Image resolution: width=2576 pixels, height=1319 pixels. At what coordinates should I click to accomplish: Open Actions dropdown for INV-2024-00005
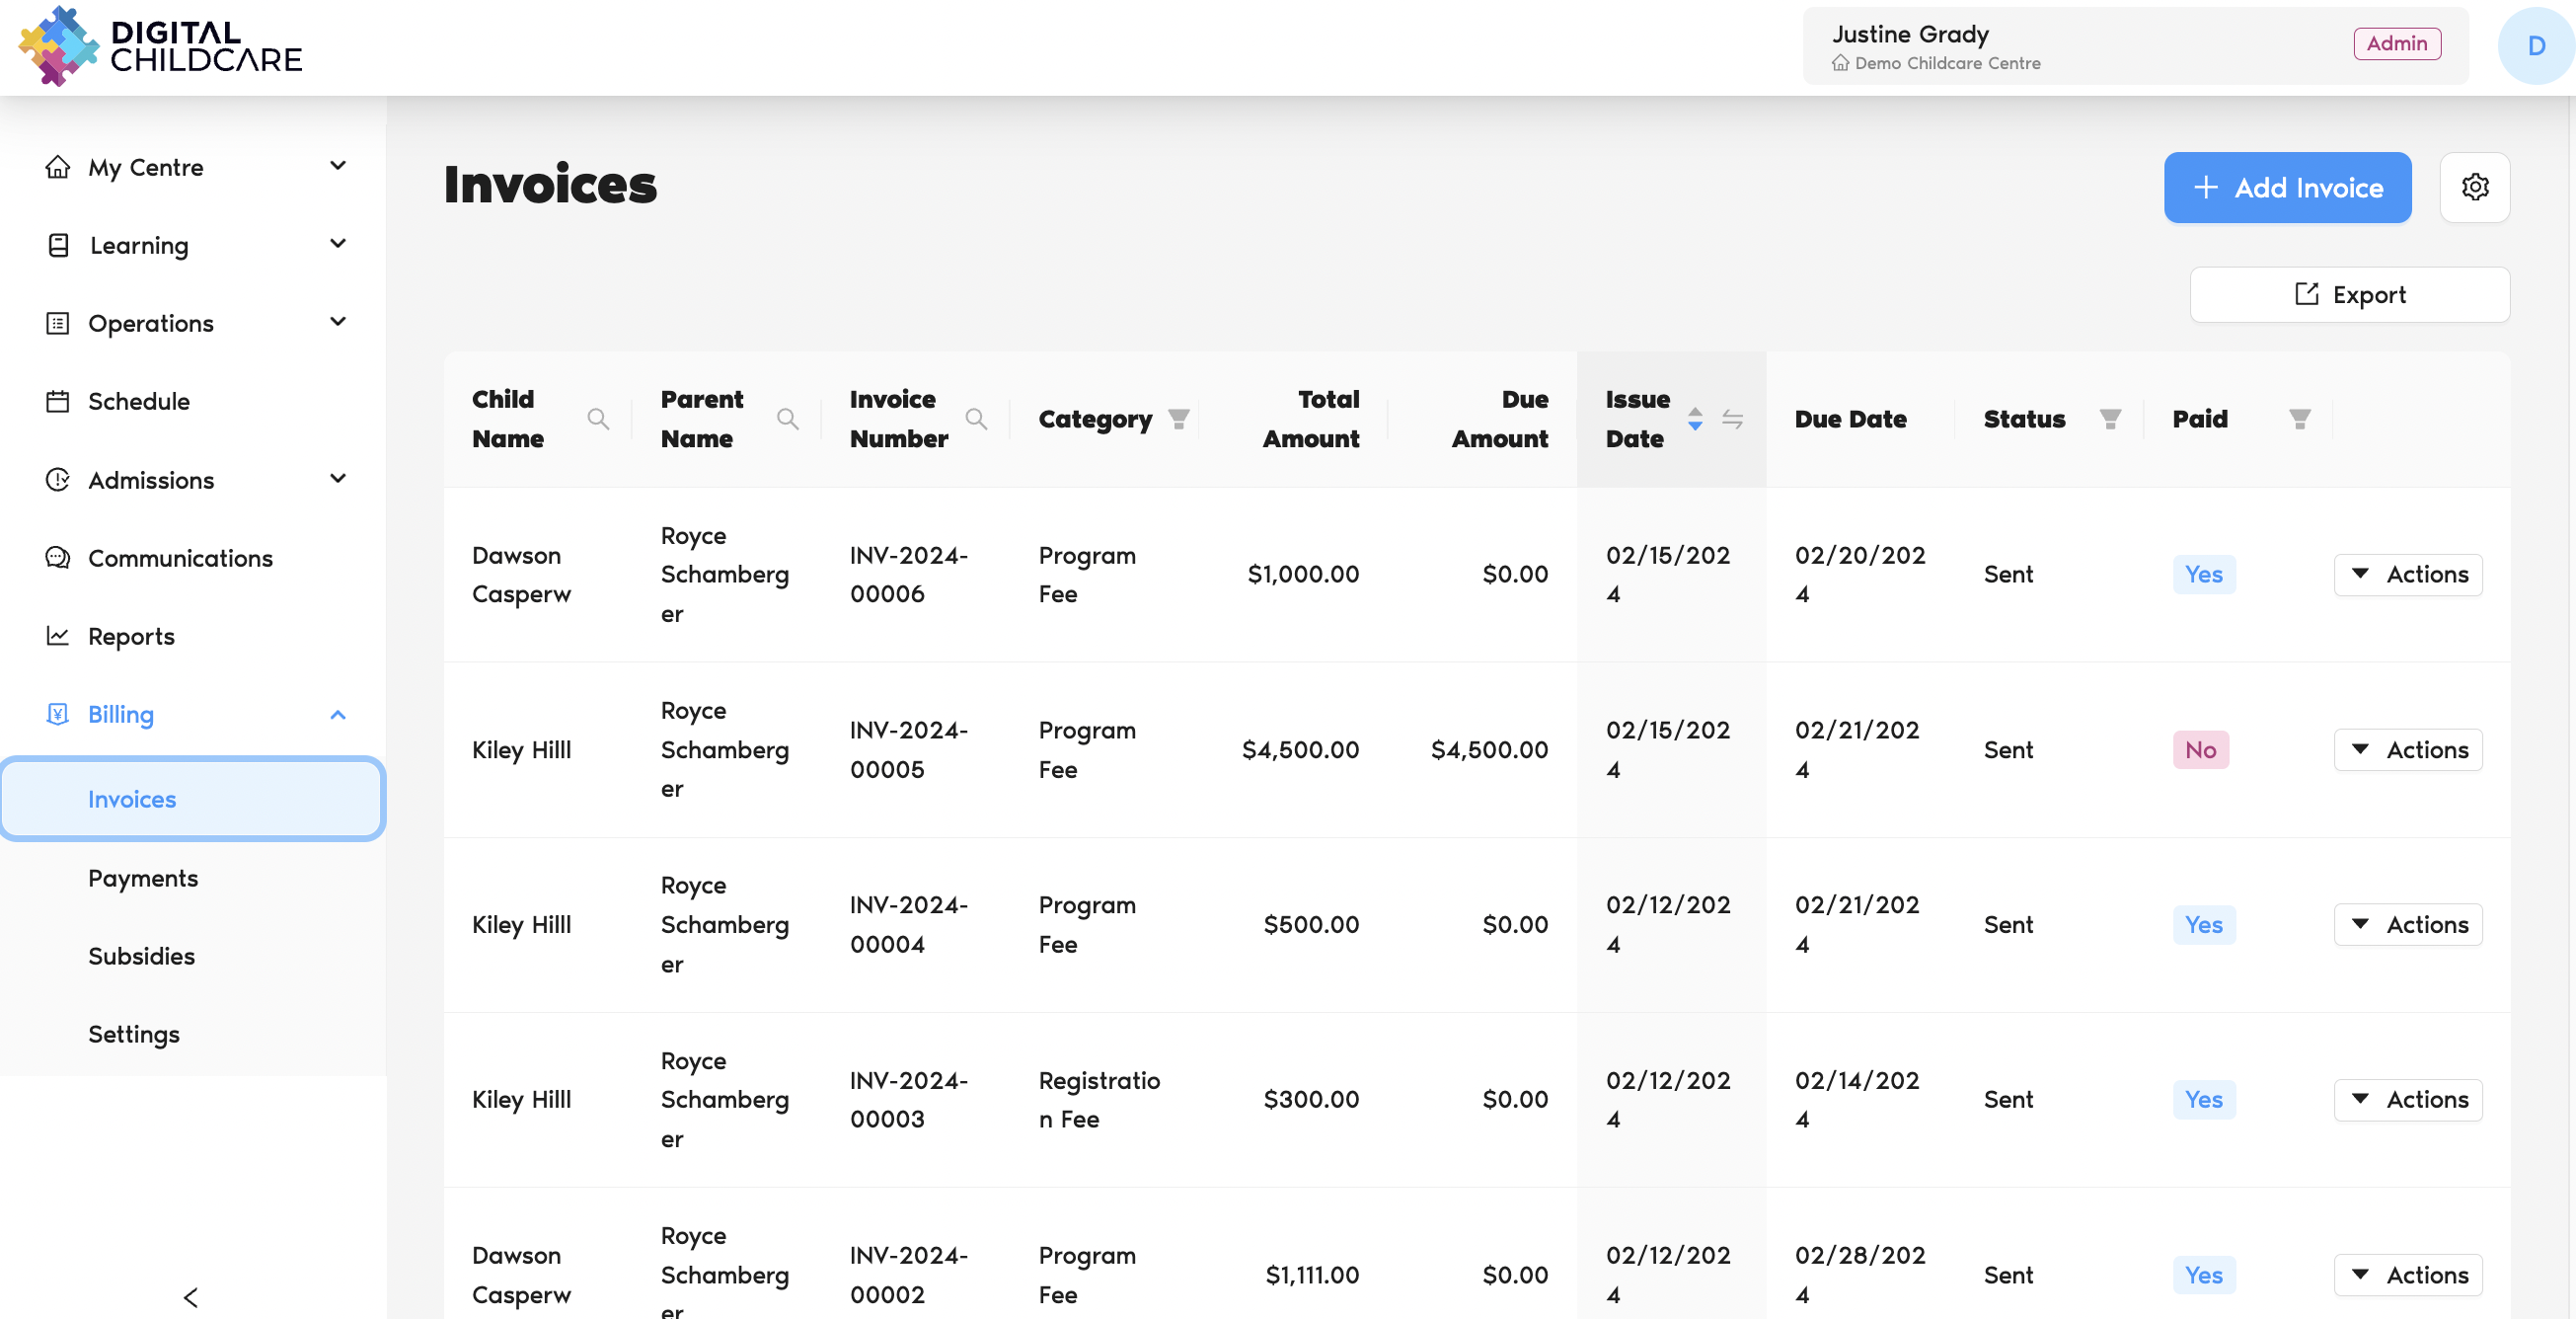pyautogui.click(x=2407, y=749)
